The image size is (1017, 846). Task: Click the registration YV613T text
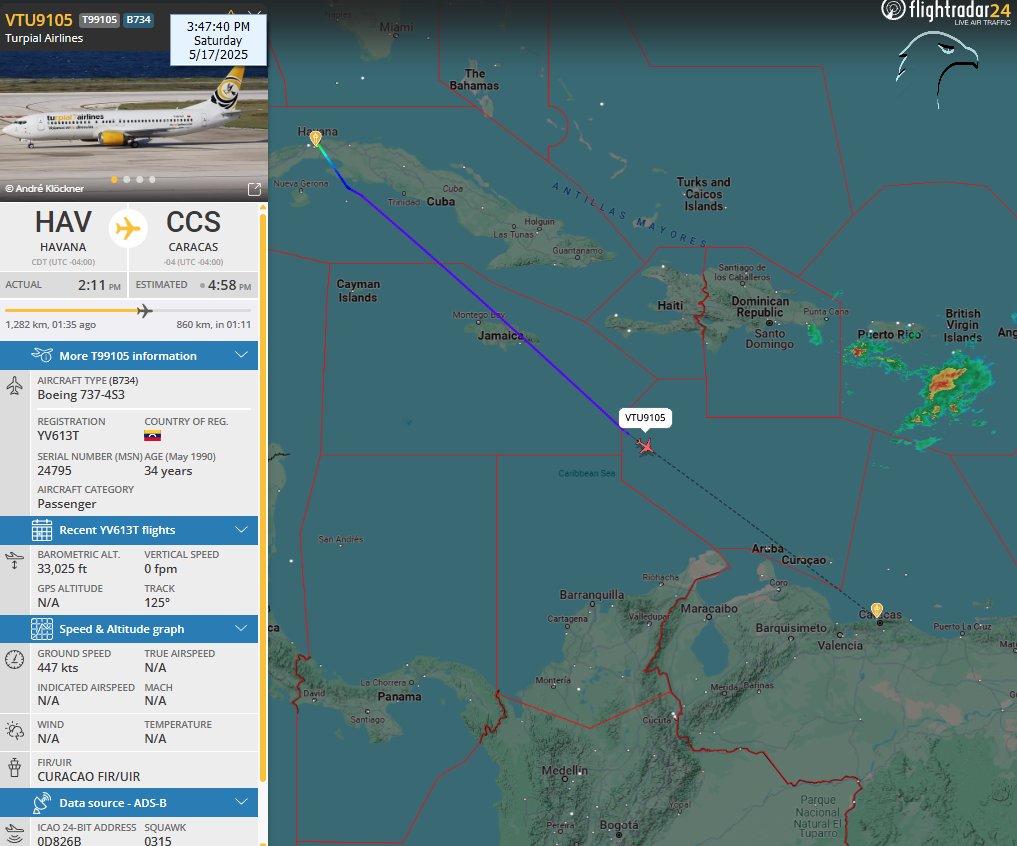click(58, 436)
